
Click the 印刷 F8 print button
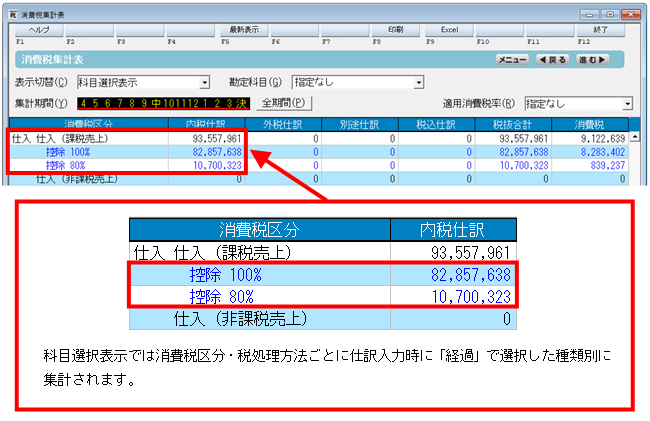(x=395, y=30)
